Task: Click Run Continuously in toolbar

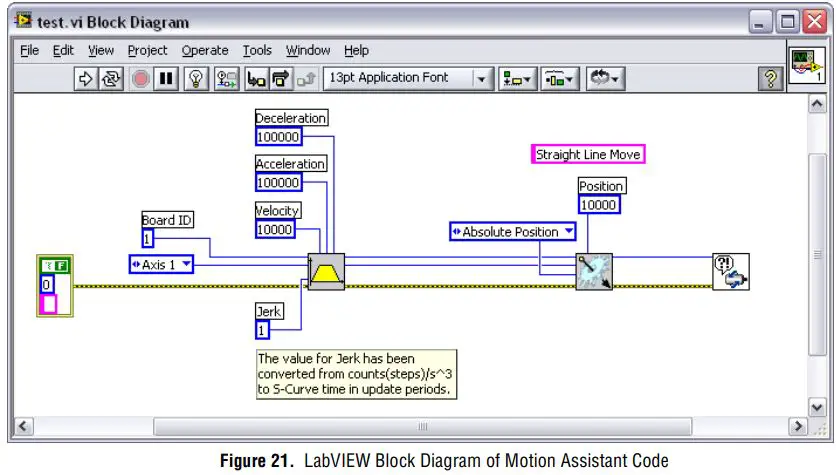Action: [111, 79]
